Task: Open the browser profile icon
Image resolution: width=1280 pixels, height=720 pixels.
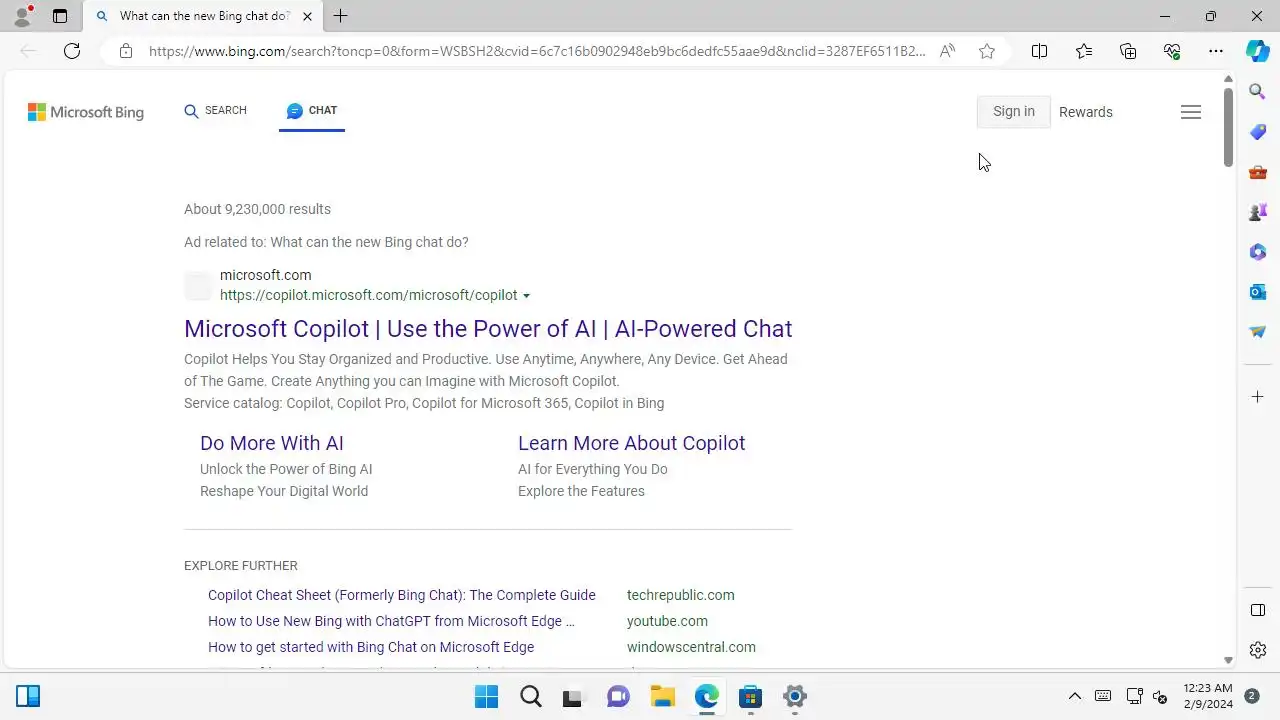Action: pyautogui.click(x=22, y=16)
